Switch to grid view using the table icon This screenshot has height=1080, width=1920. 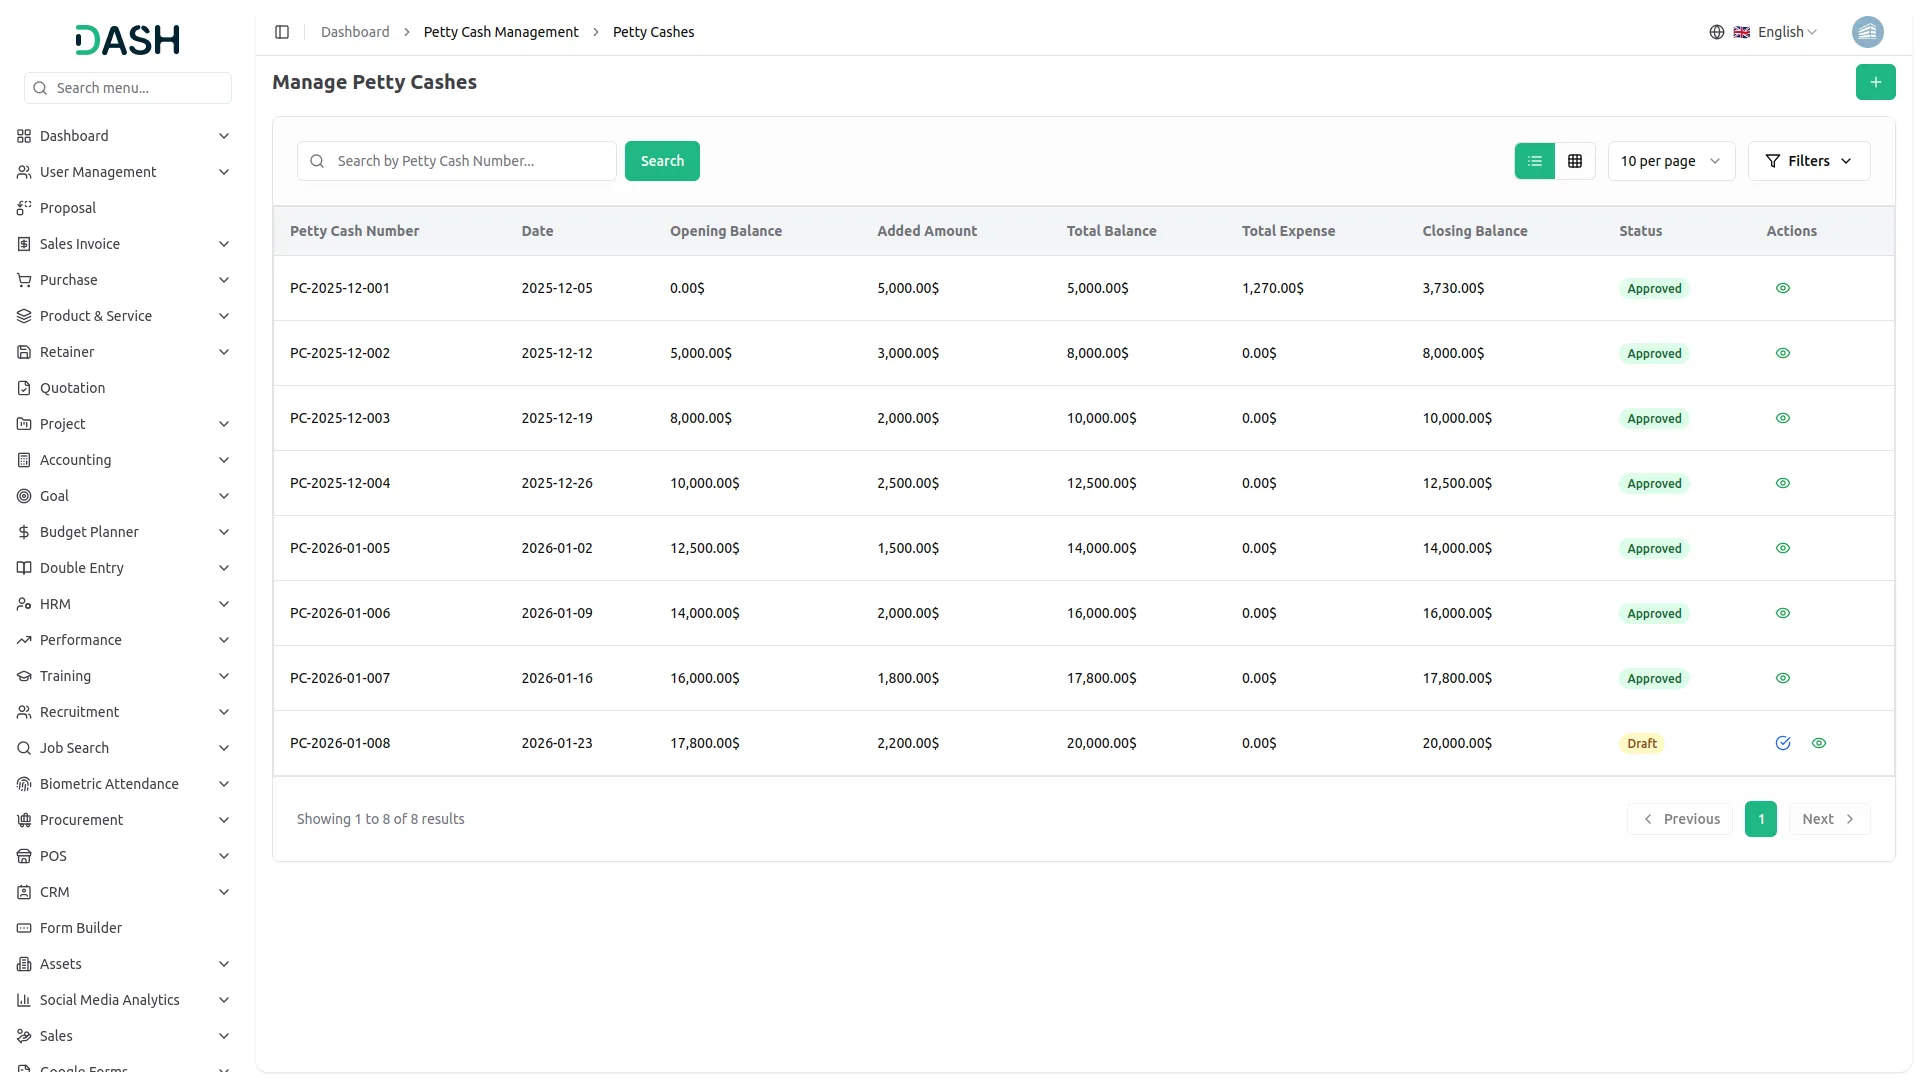(x=1574, y=161)
